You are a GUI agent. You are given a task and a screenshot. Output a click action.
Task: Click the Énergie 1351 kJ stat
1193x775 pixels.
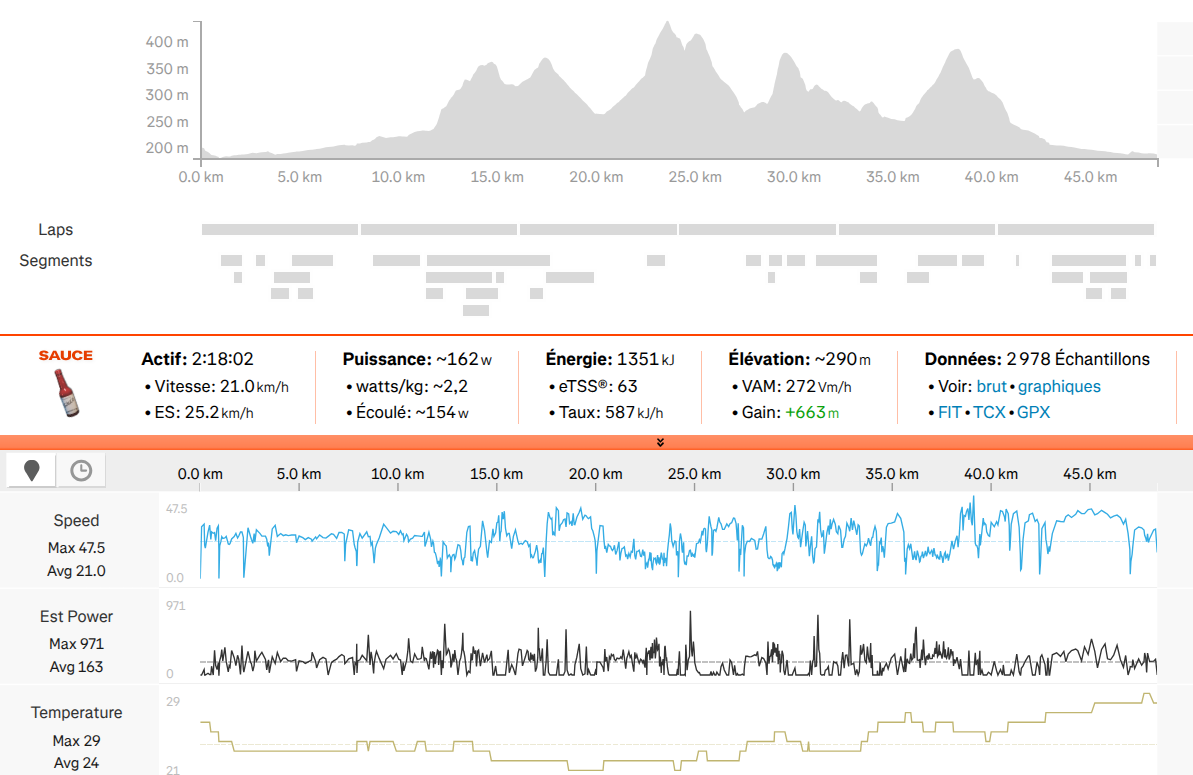[x=609, y=359]
